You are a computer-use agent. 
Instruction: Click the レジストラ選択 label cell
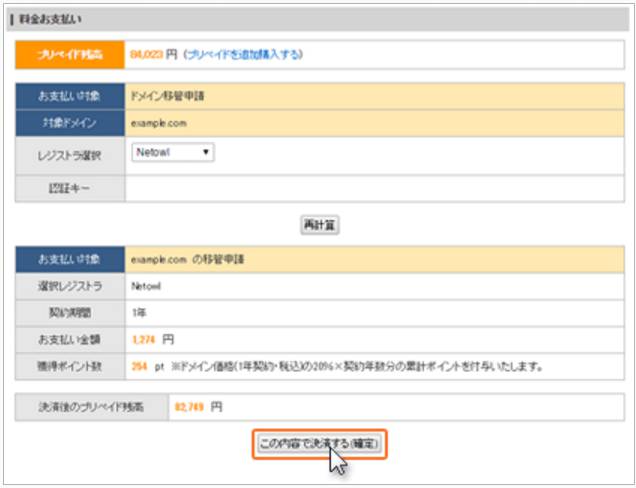pos(70,156)
